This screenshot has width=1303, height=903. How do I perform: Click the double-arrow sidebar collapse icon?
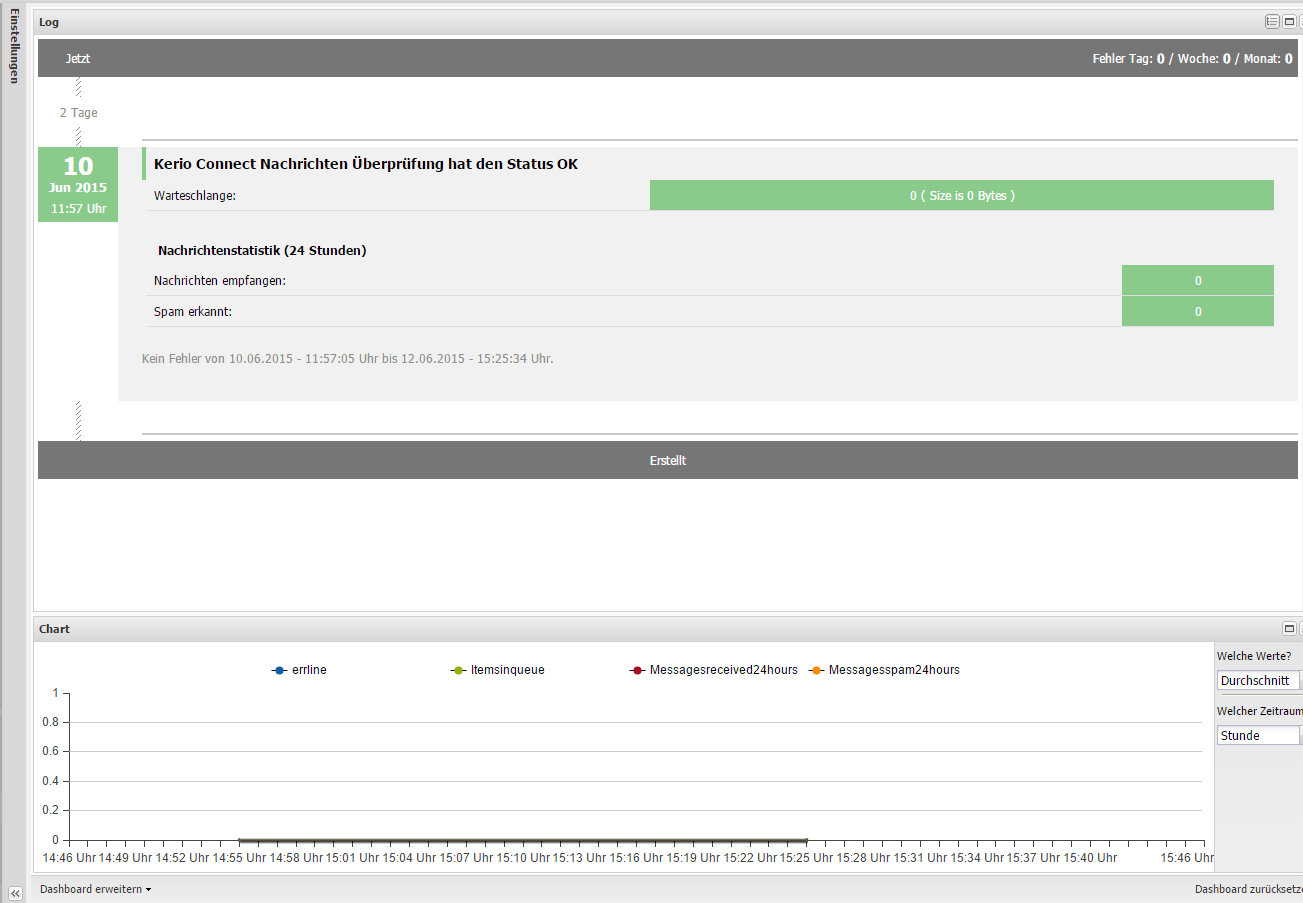point(15,893)
